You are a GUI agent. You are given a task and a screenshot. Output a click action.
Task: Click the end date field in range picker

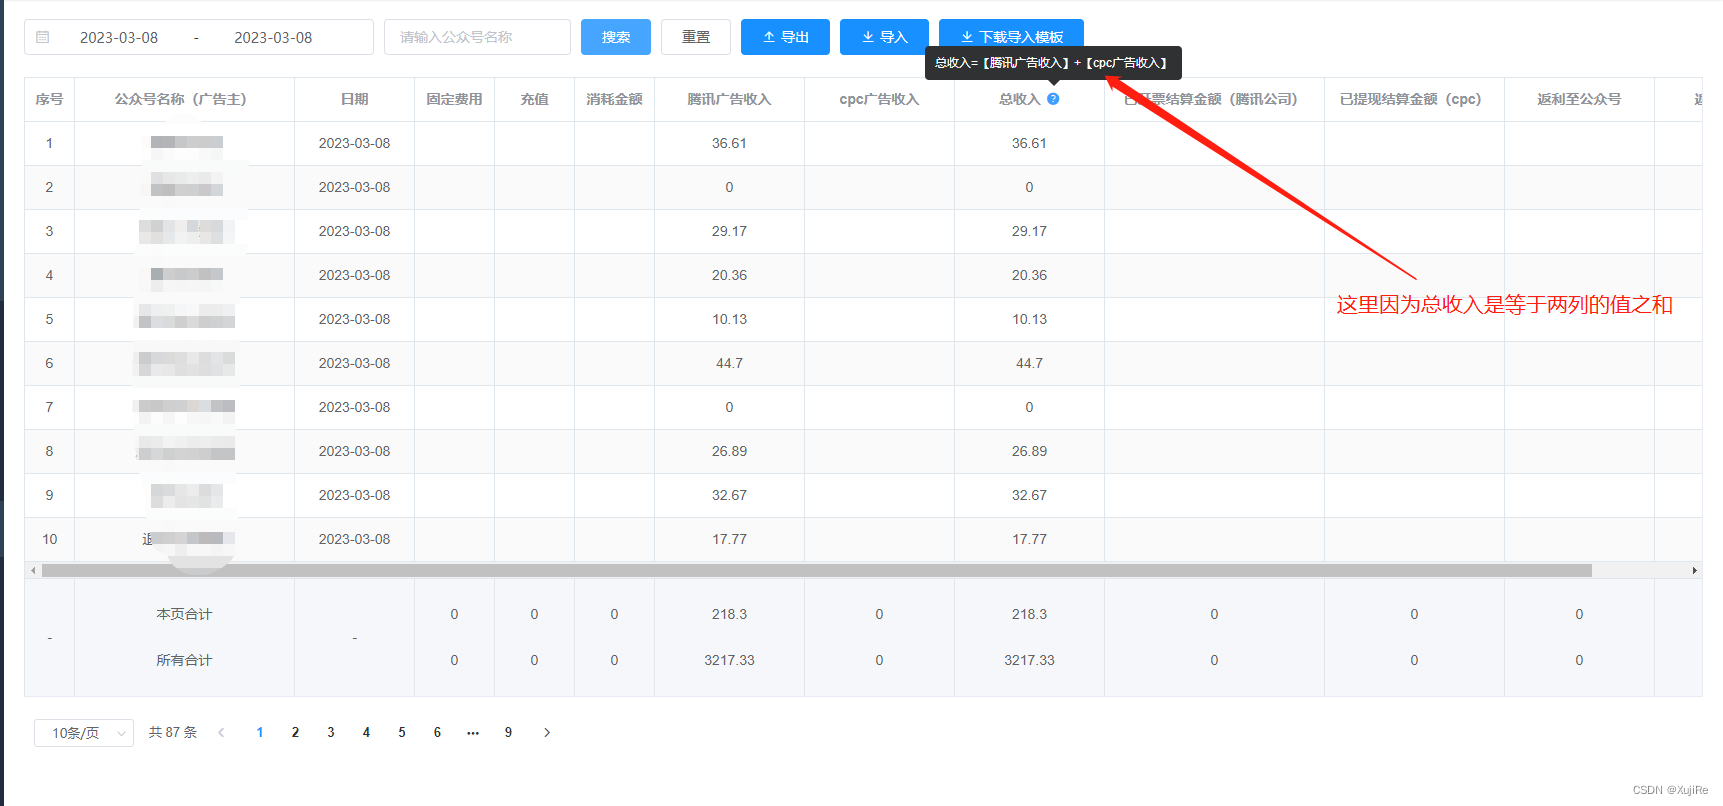(x=273, y=37)
